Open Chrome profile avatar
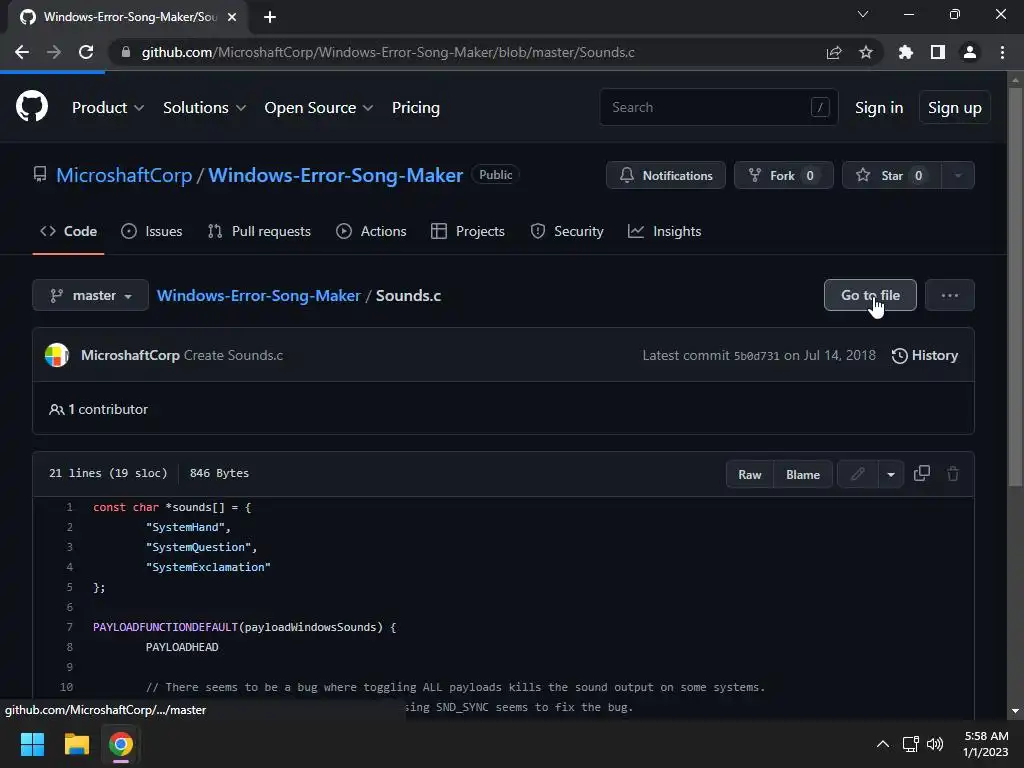Screen dimensions: 1024x768 [970, 52]
